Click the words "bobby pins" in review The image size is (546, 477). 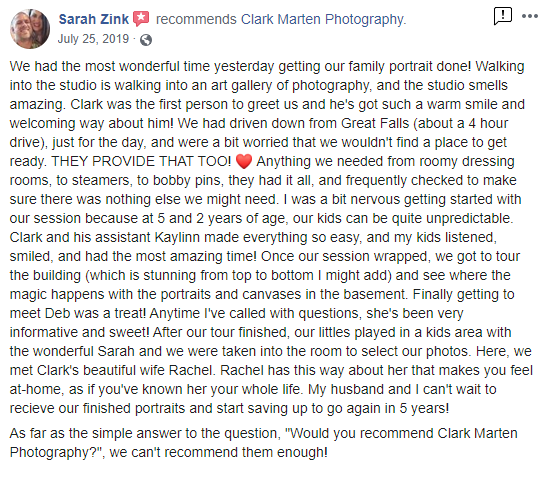tap(187, 180)
